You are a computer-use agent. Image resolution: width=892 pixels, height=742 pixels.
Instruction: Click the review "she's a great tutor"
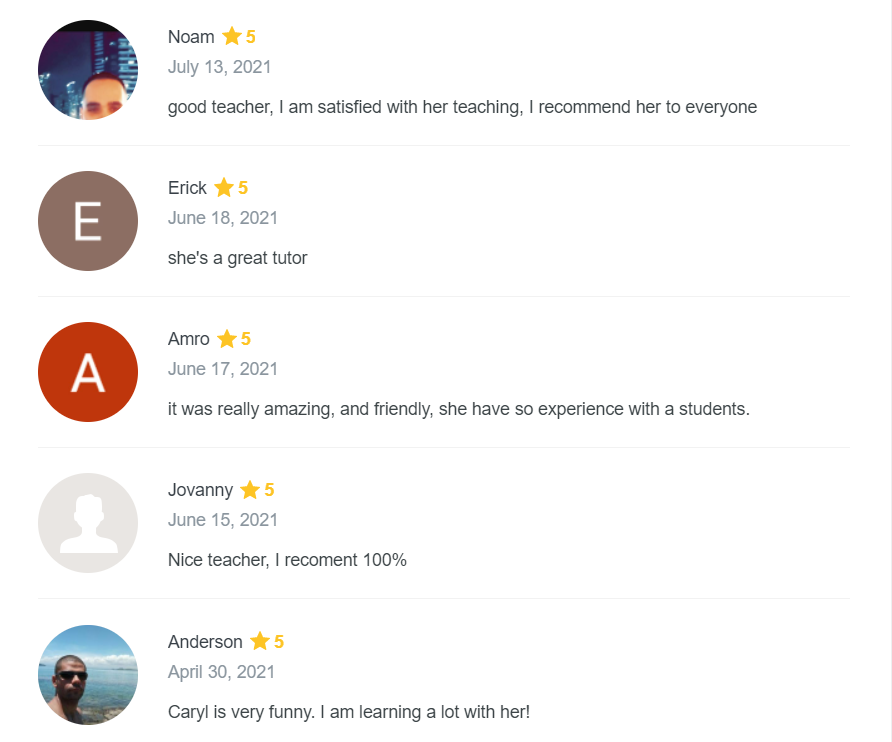[x=238, y=258]
